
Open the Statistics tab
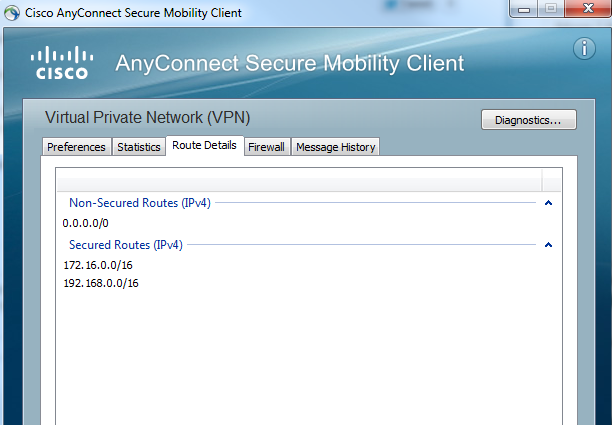click(139, 147)
